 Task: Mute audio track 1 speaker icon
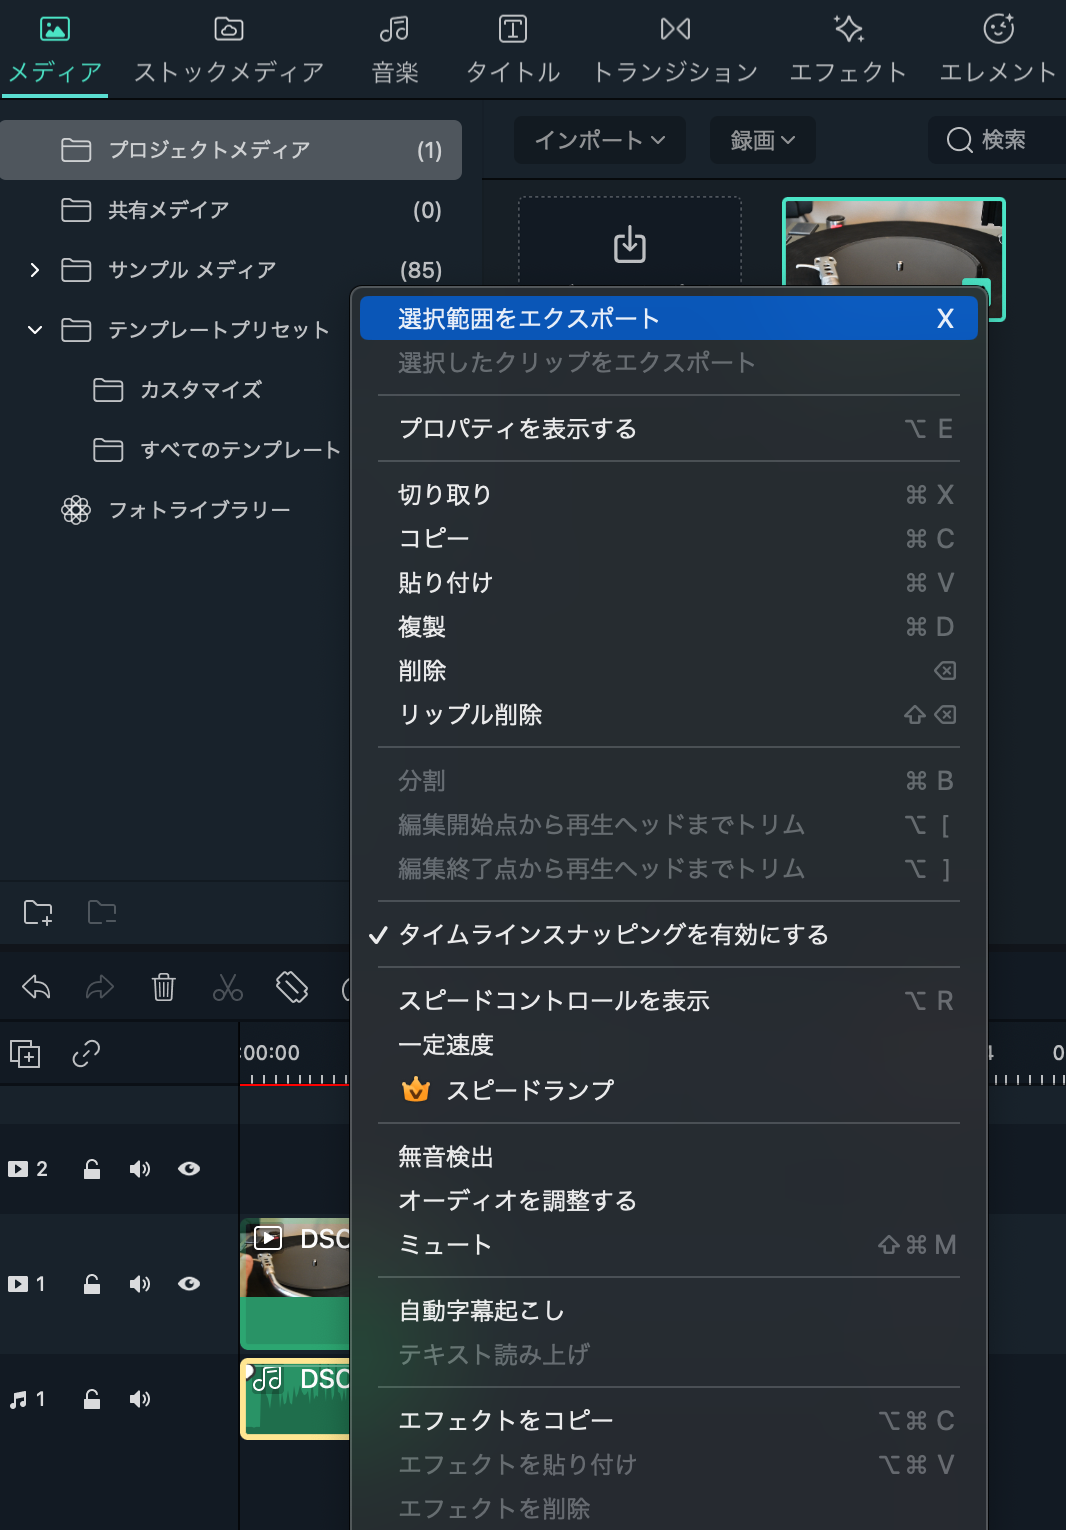click(140, 1399)
